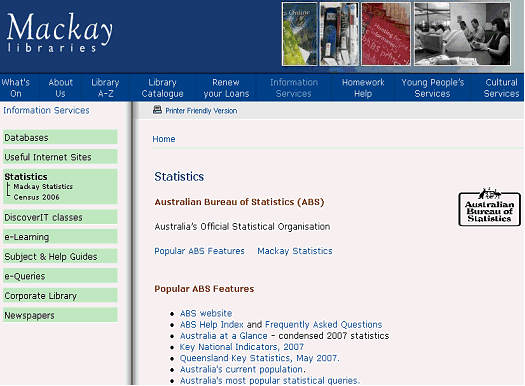
Task: Open Frequently Asked Questions link
Action: [x=323, y=324]
